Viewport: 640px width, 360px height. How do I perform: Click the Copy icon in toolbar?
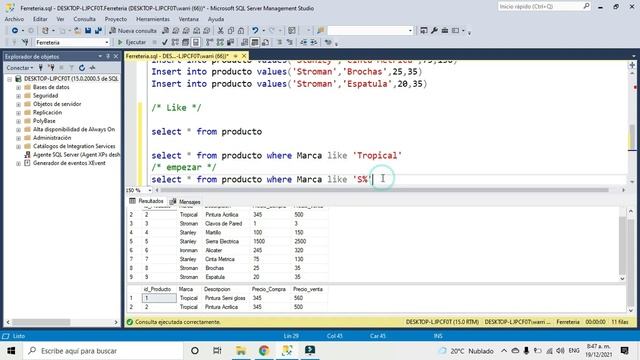(231, 31)
